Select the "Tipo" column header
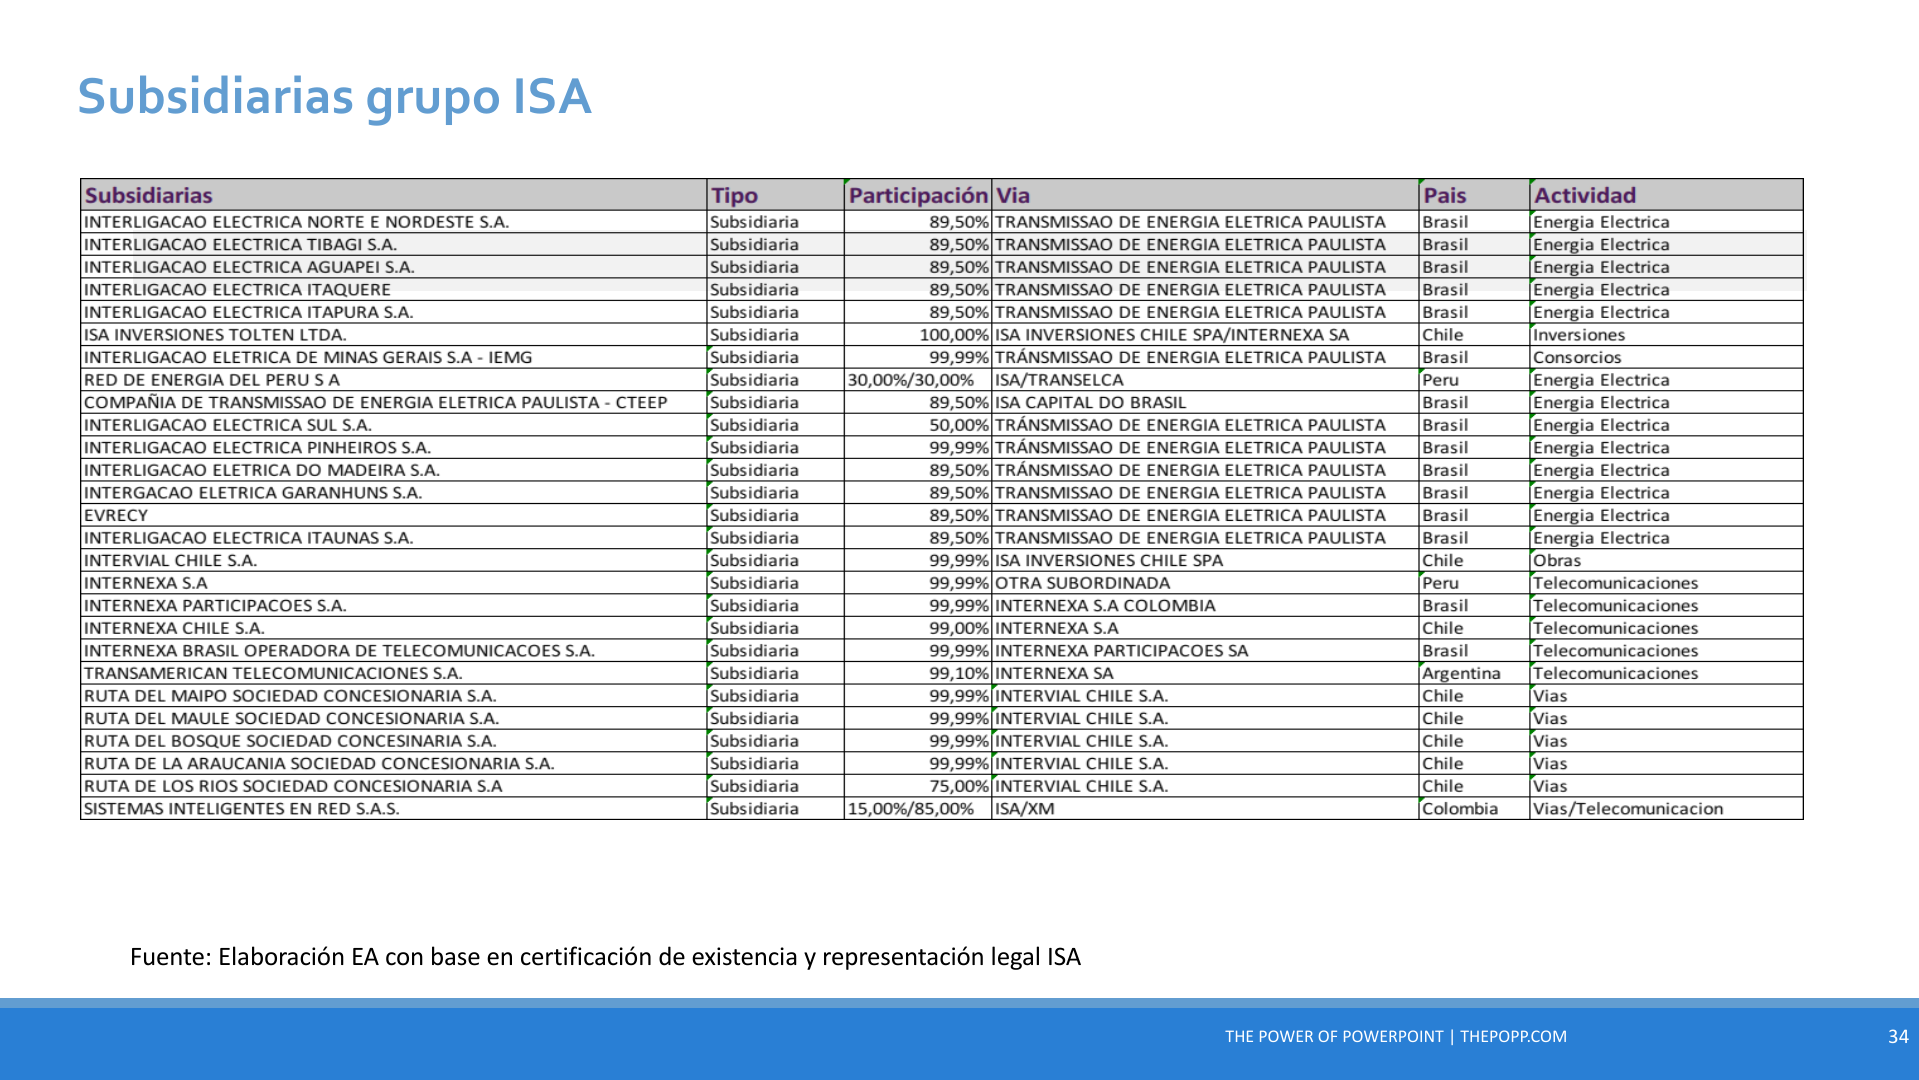The width and height of the screenshot is (1919, 1080). (x=775, y=195)
